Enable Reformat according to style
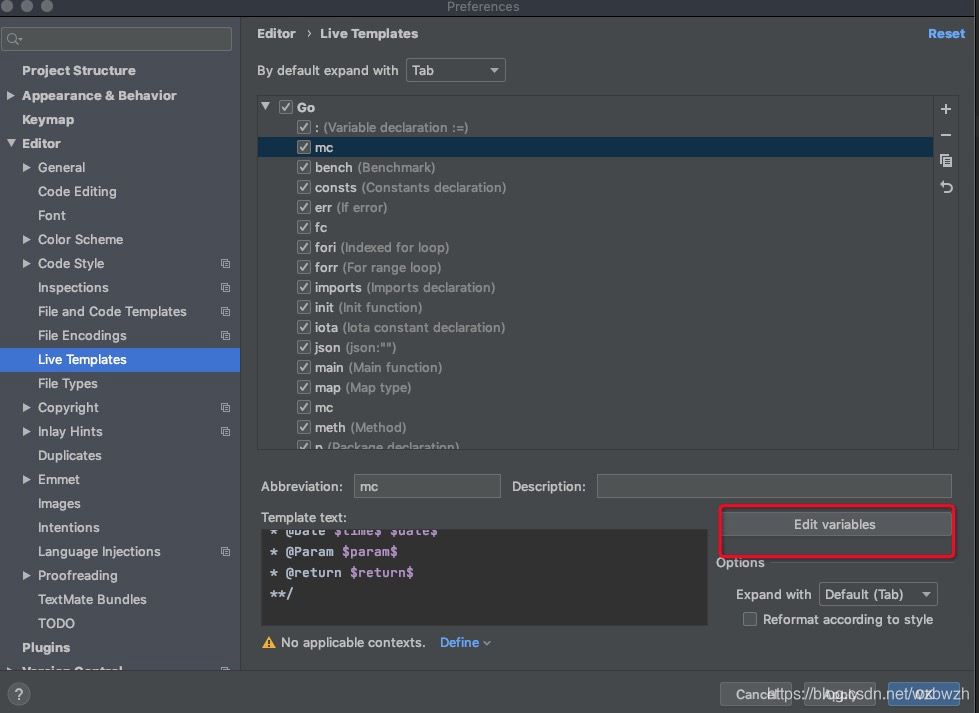This screenshot has height=713, width=979. [x=750, y=620]
